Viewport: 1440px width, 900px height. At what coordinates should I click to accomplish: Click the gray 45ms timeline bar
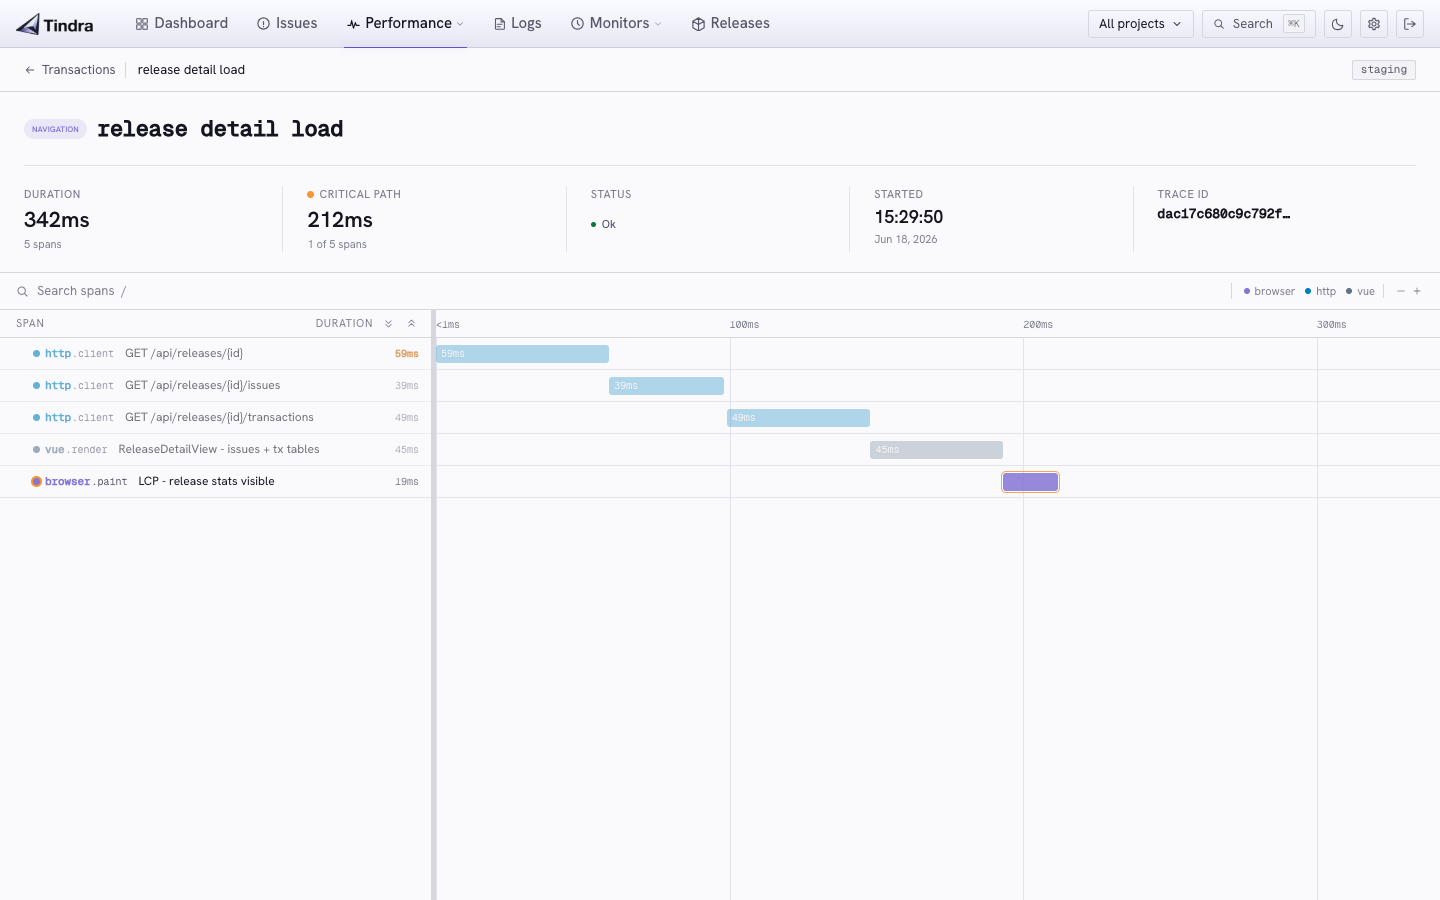(936, 450)
